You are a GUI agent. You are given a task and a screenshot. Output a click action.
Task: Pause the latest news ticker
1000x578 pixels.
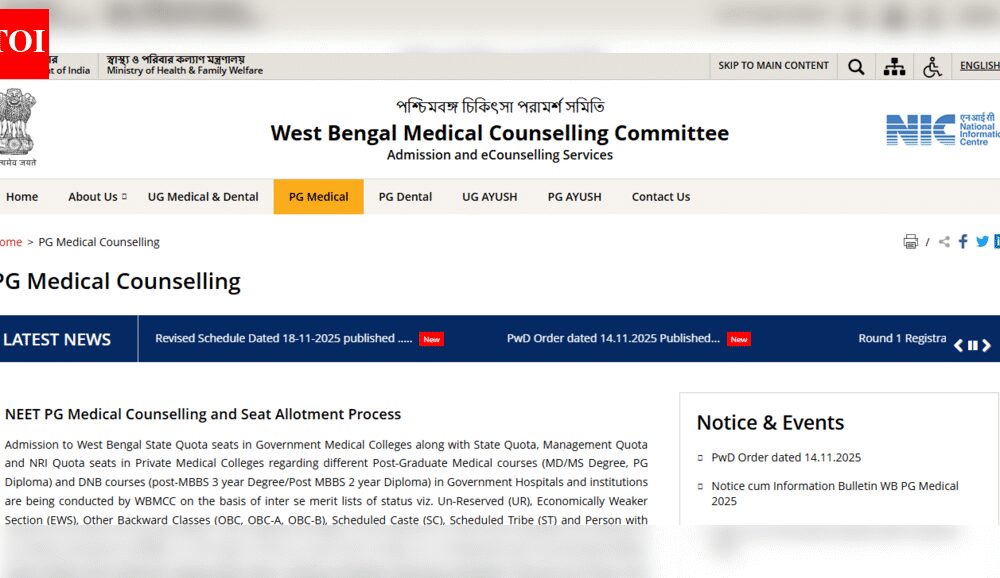[x=972, y=346]
